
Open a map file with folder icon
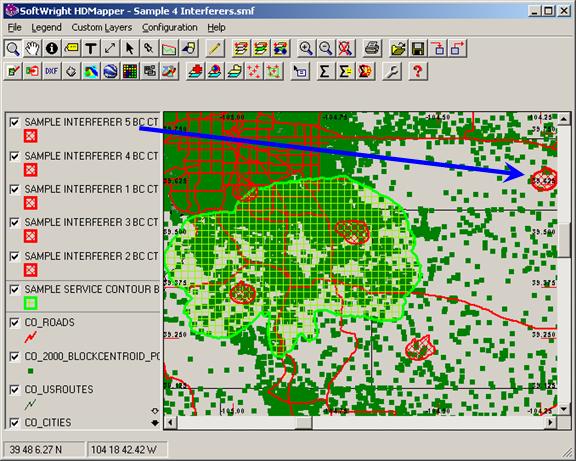coord(399,48)
